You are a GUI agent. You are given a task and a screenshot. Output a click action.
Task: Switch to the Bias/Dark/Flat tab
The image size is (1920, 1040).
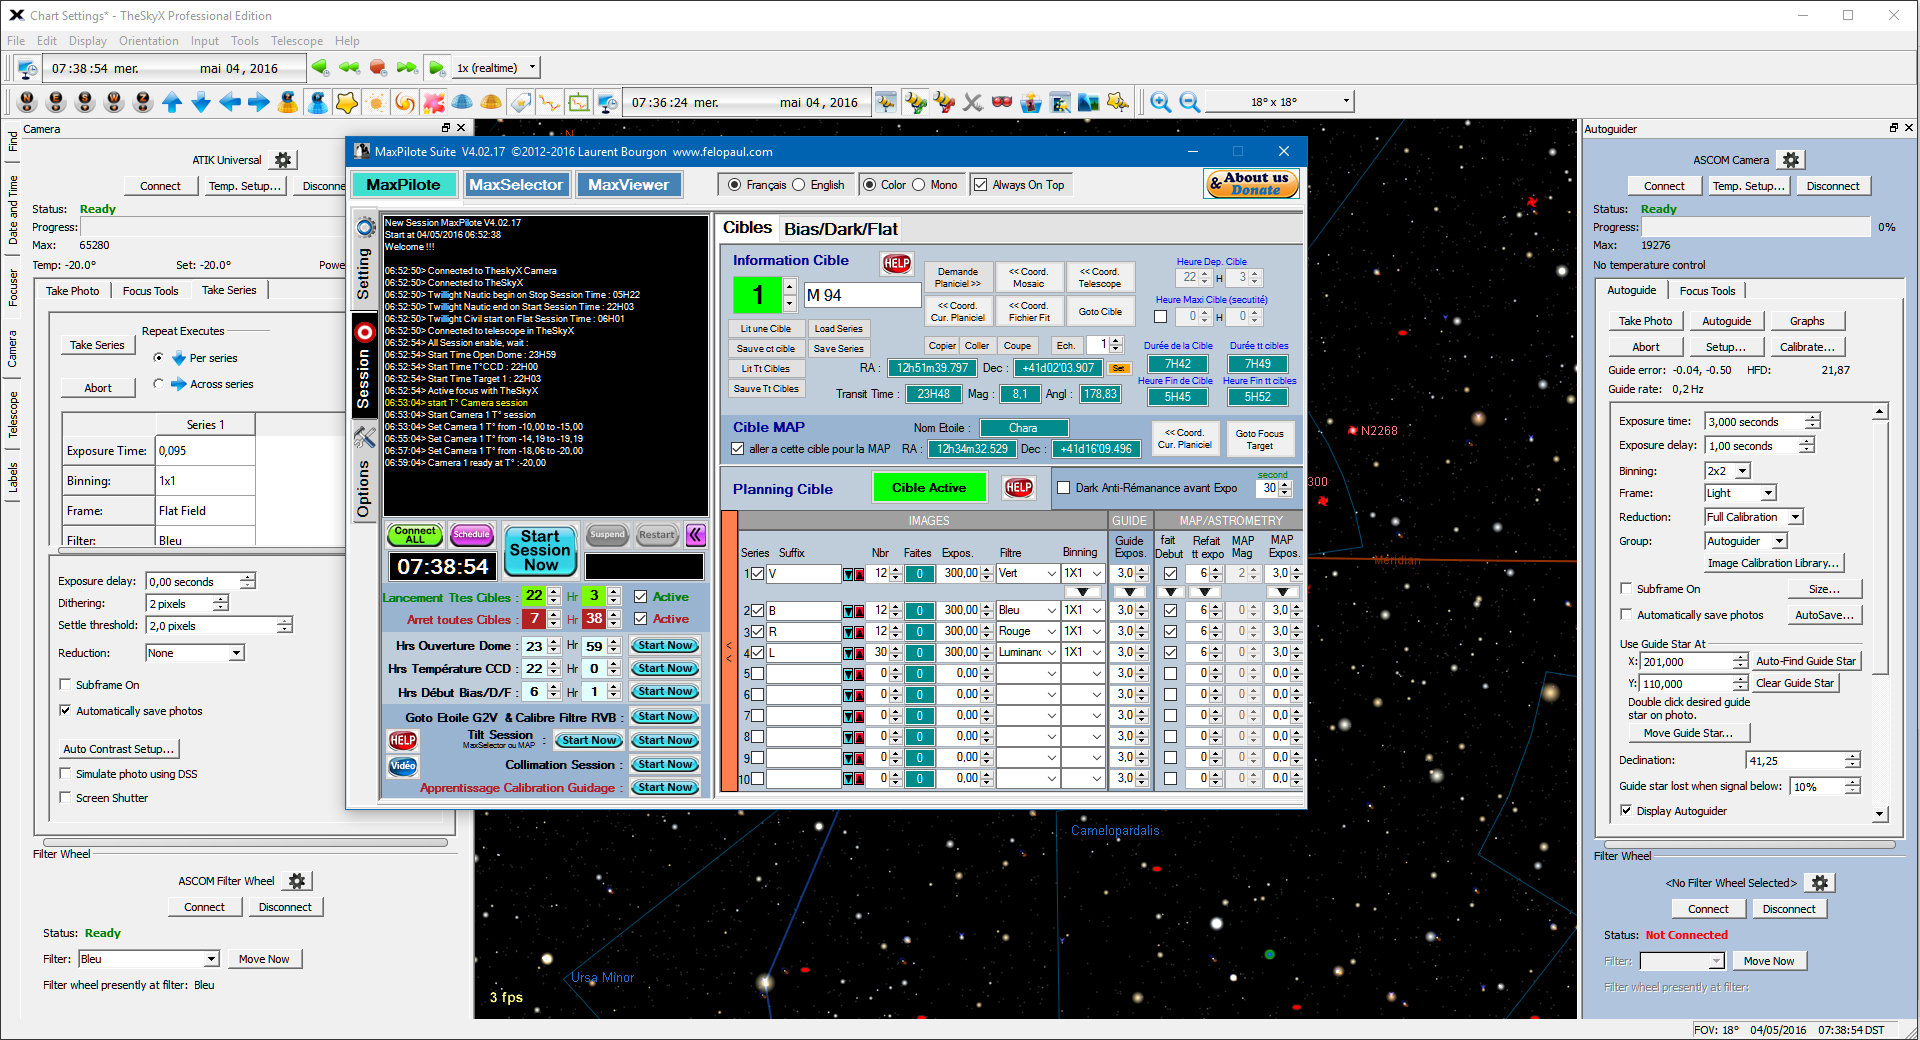tap(841, 228)
